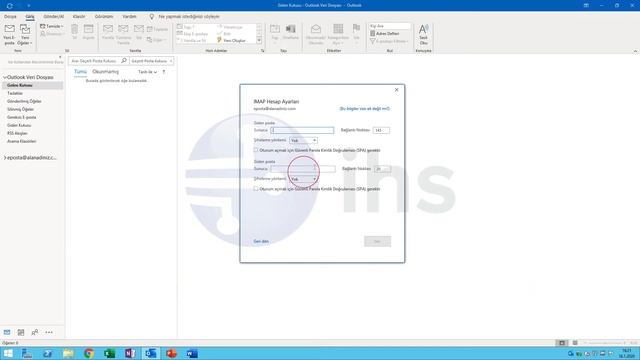The image size is (640, 360).
Task: Open the Tarih ile sort dropdown
Action: pos(147,72)
